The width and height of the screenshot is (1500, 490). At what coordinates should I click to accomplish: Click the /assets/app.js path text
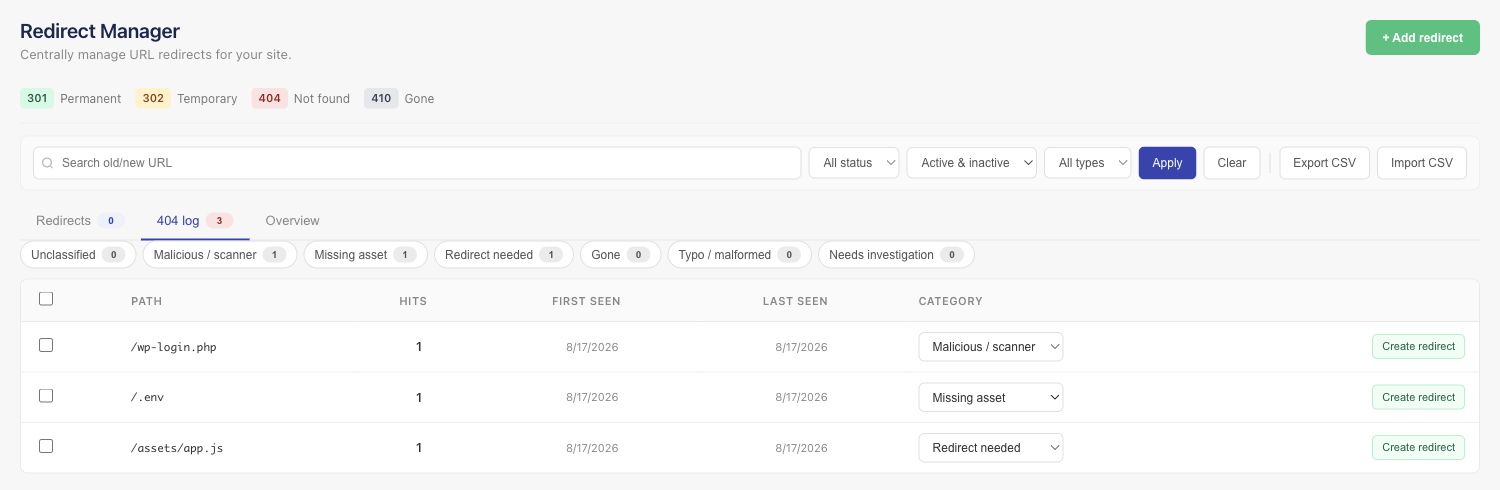[177, 447]
